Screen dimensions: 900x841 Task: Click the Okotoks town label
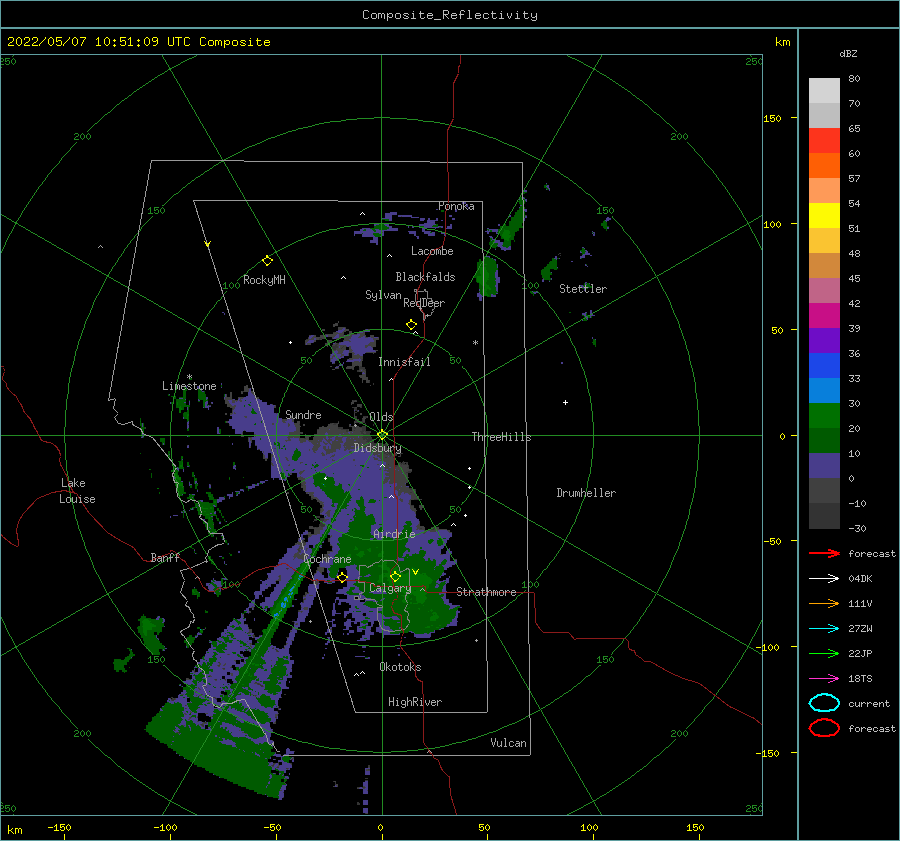point(400,667)
